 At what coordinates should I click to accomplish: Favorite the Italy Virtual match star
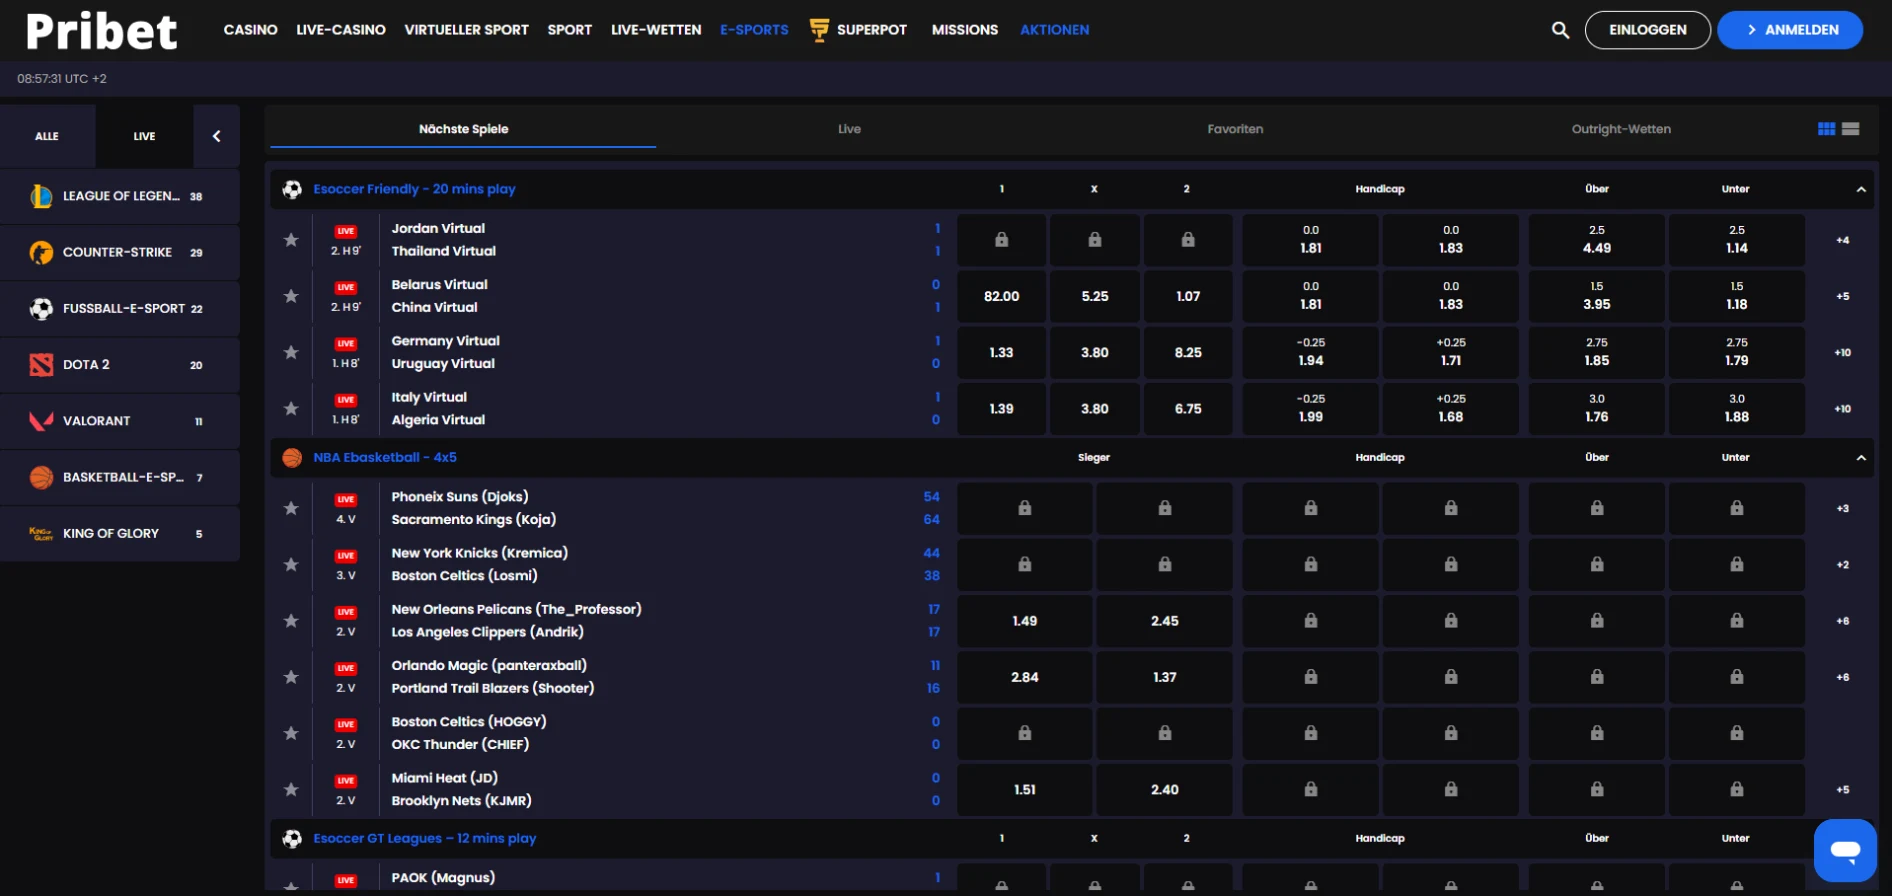click(291, 408)
